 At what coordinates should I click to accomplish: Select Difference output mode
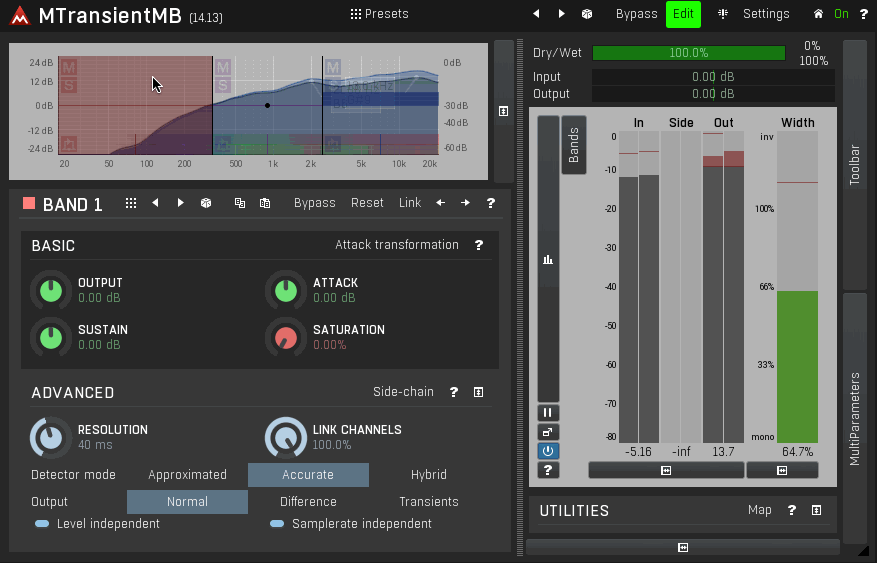click(x=308, y=502)
